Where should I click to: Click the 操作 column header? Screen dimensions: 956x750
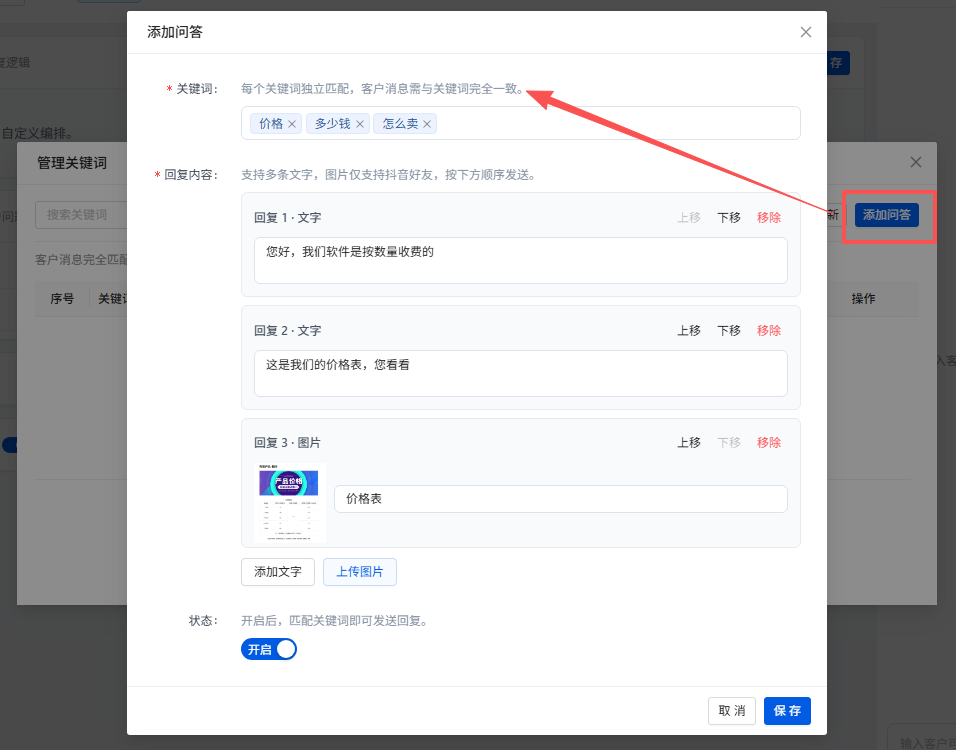coord(863,299)
